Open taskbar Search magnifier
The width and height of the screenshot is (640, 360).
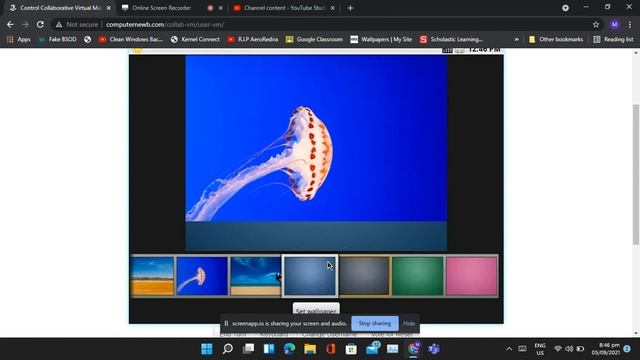228,349
